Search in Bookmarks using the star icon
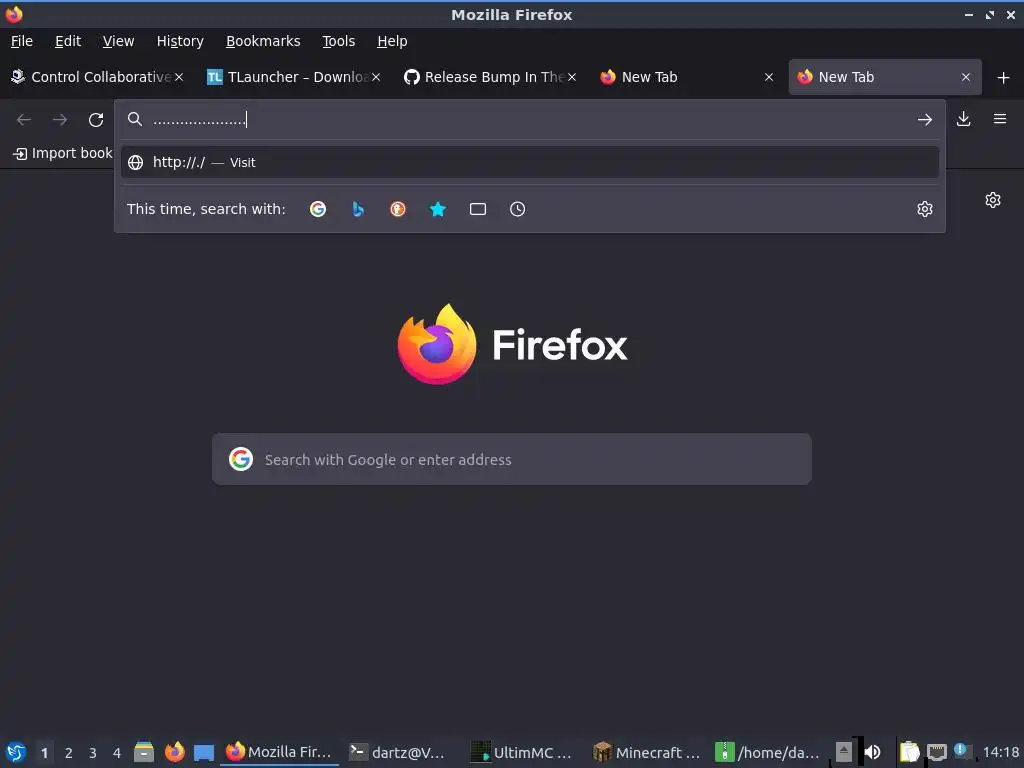Screen dimensions: 1024x768 [x=438, y=209]
